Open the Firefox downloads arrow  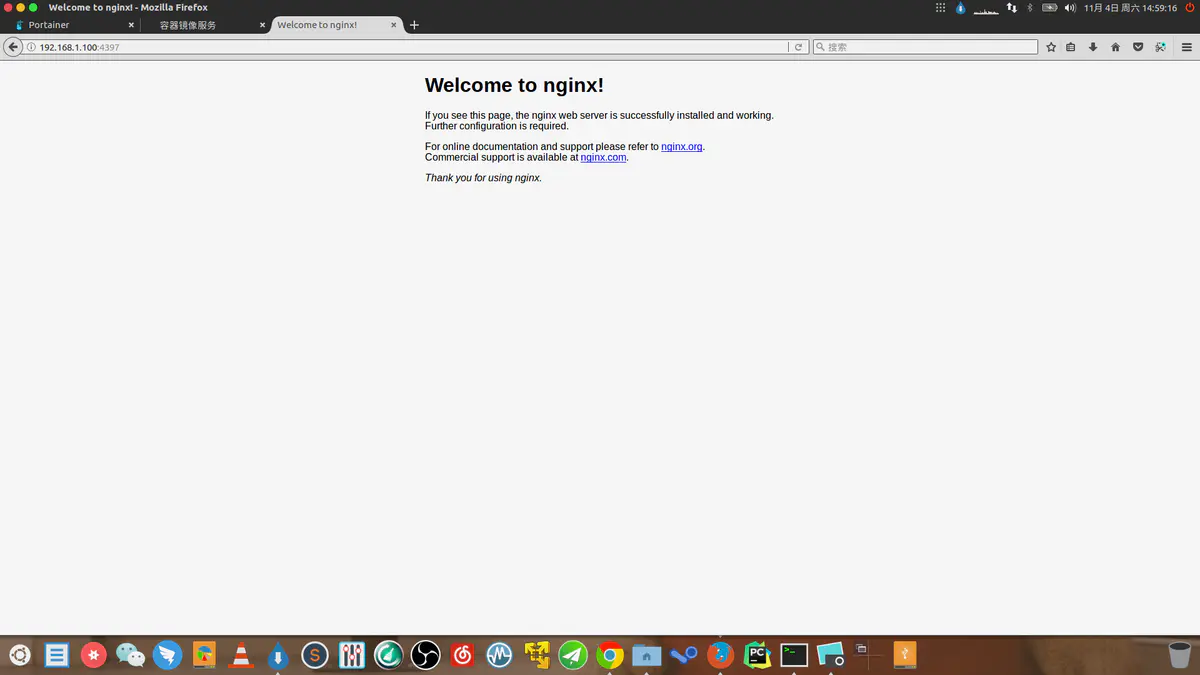[x=1093, y=47]
